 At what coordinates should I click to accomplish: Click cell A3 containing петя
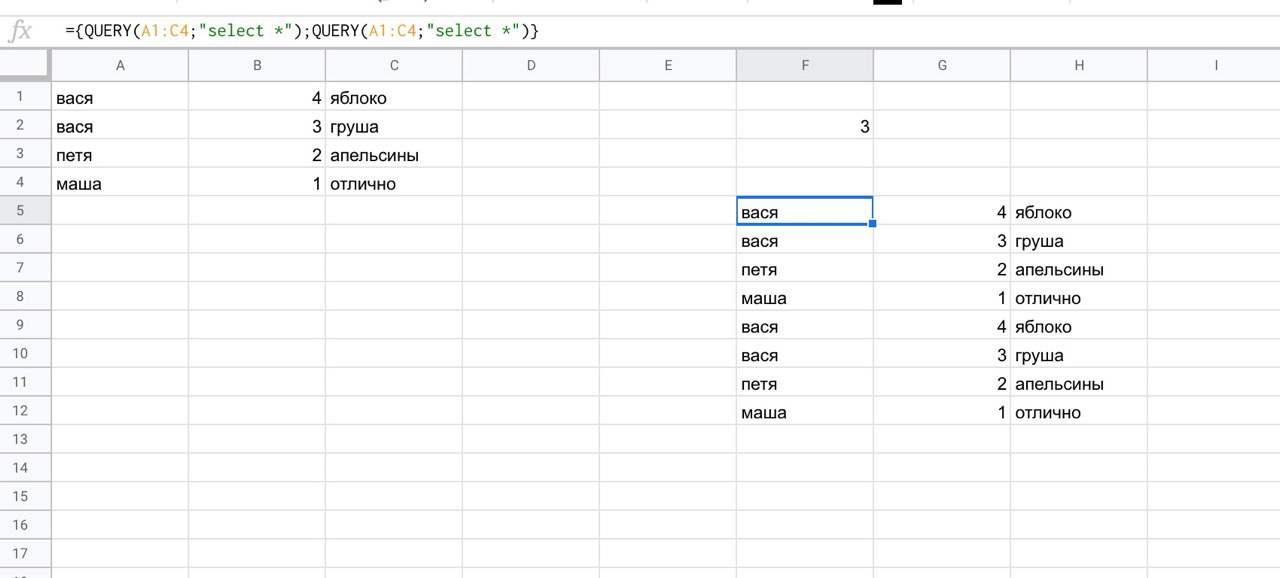(x=120, y=155)
